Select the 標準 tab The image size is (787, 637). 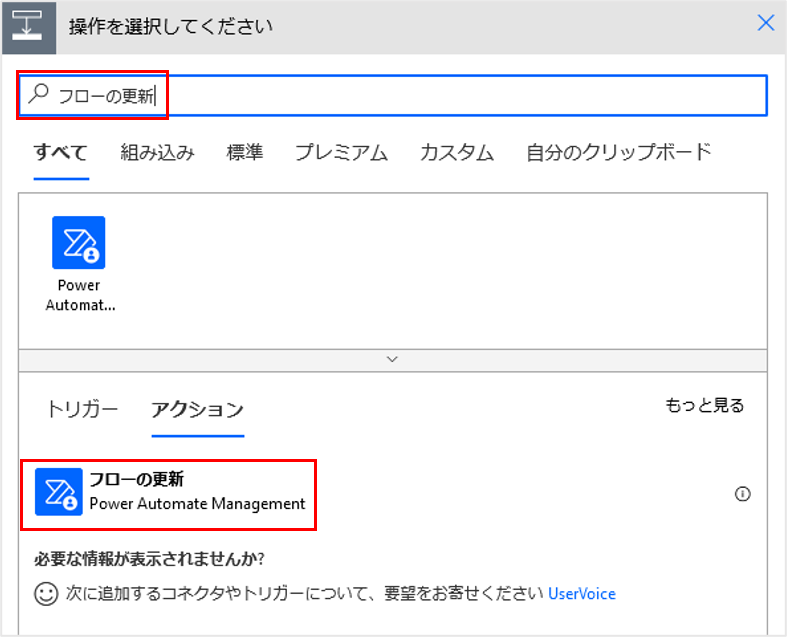point(245,153)
